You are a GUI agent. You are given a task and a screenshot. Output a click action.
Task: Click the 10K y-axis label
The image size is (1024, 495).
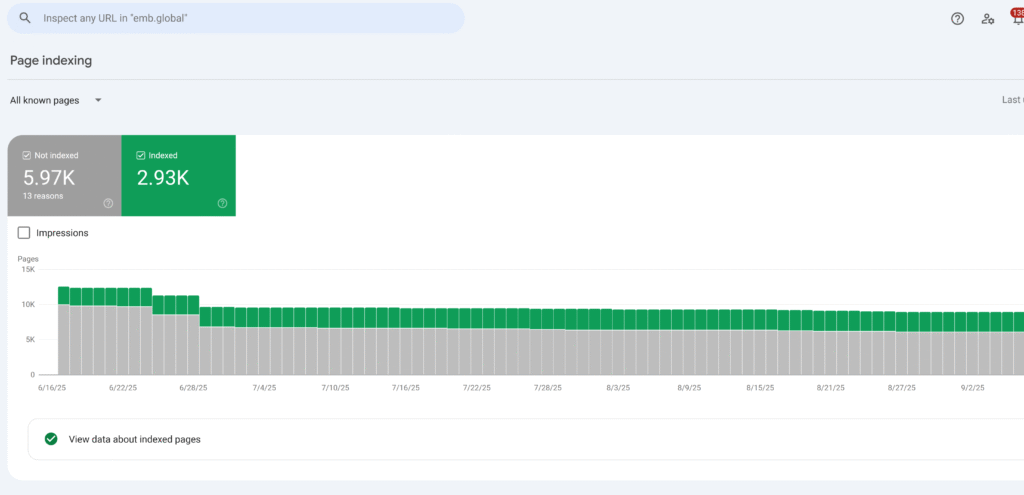point(28,304)
